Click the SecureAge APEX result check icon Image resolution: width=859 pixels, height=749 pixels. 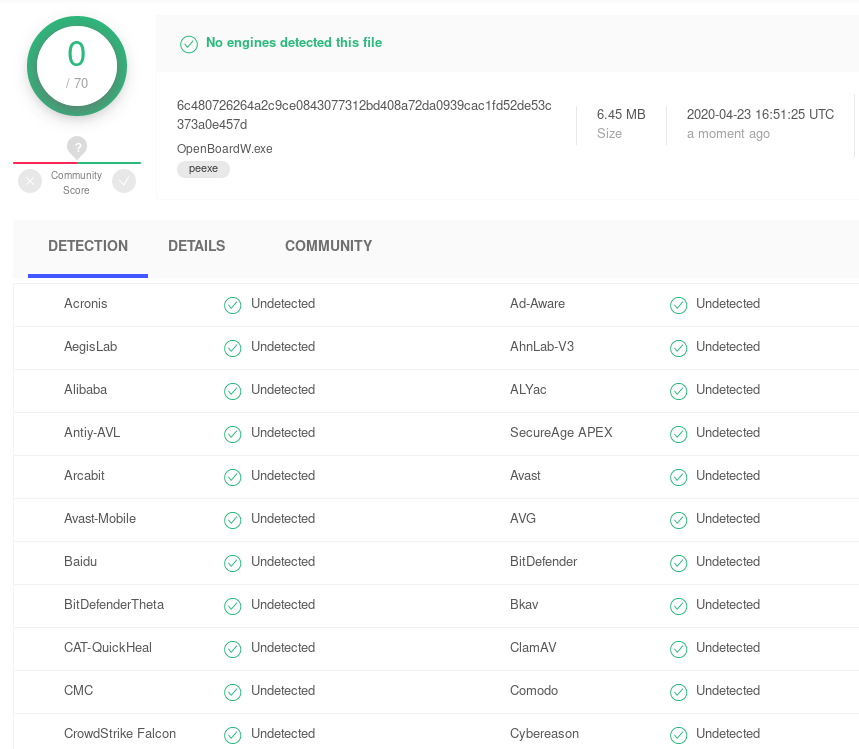coord(679,434)
